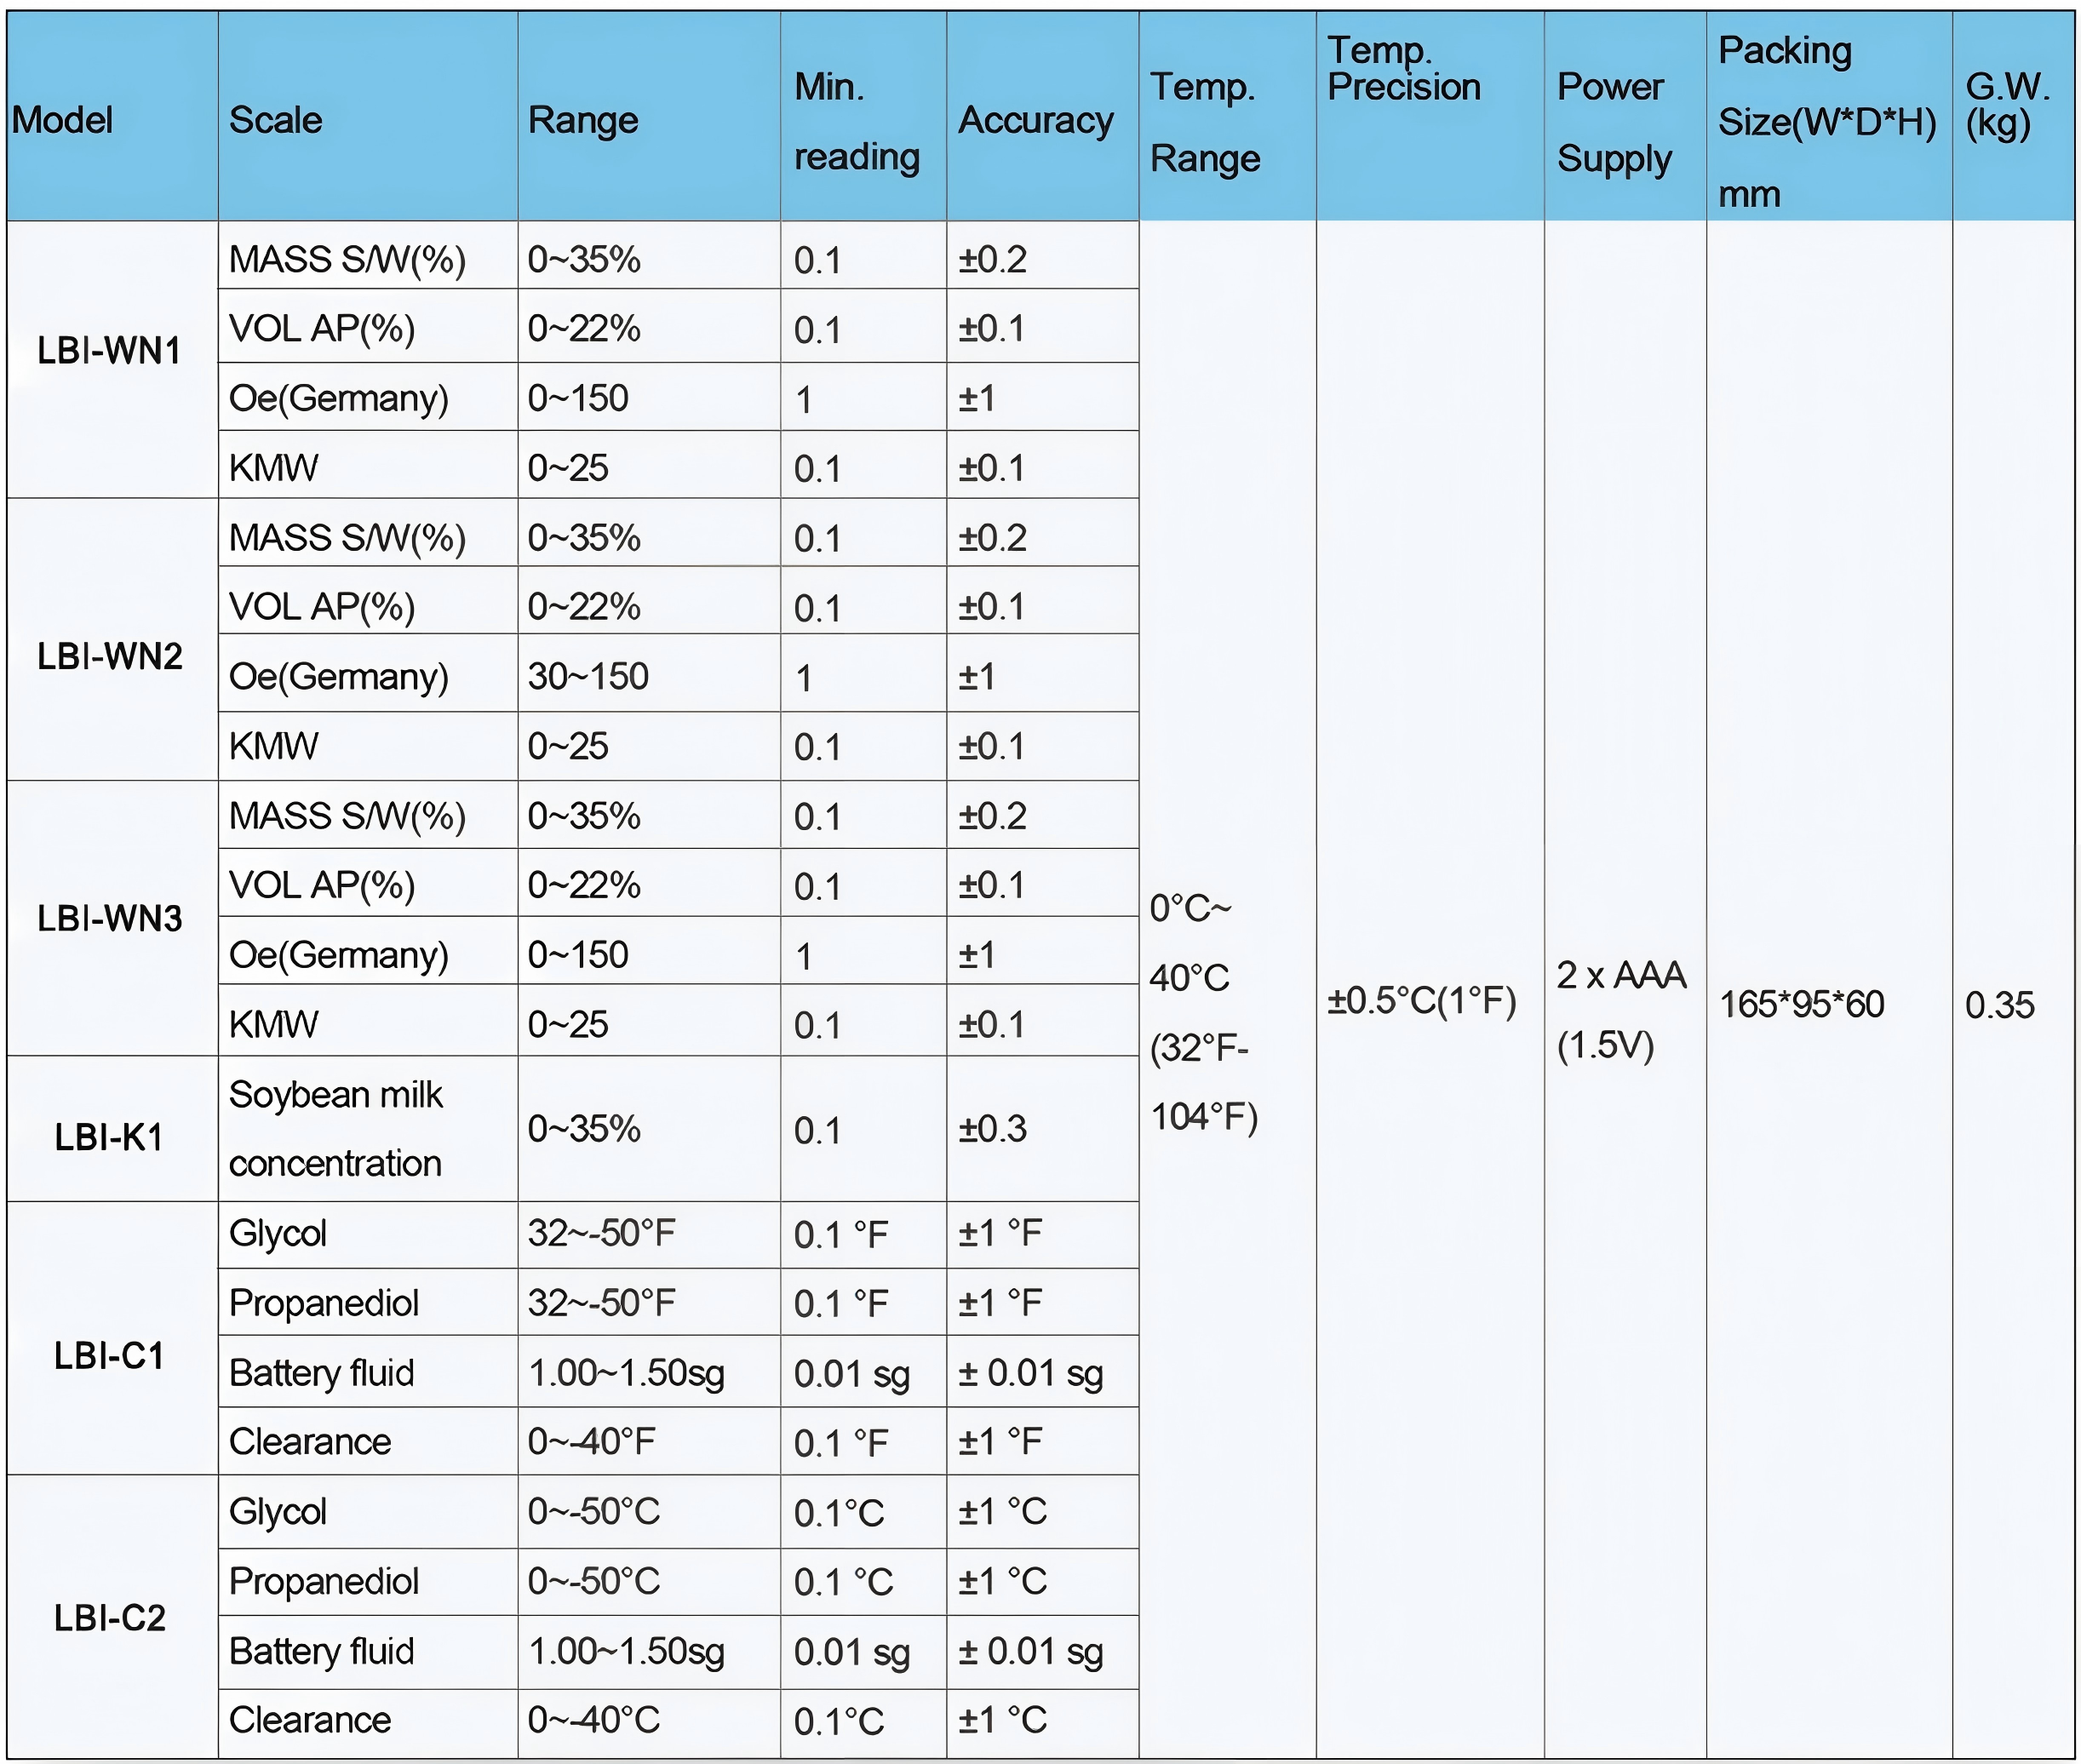Select the G.W. (kg) header cell

(x=2006, y=105)
